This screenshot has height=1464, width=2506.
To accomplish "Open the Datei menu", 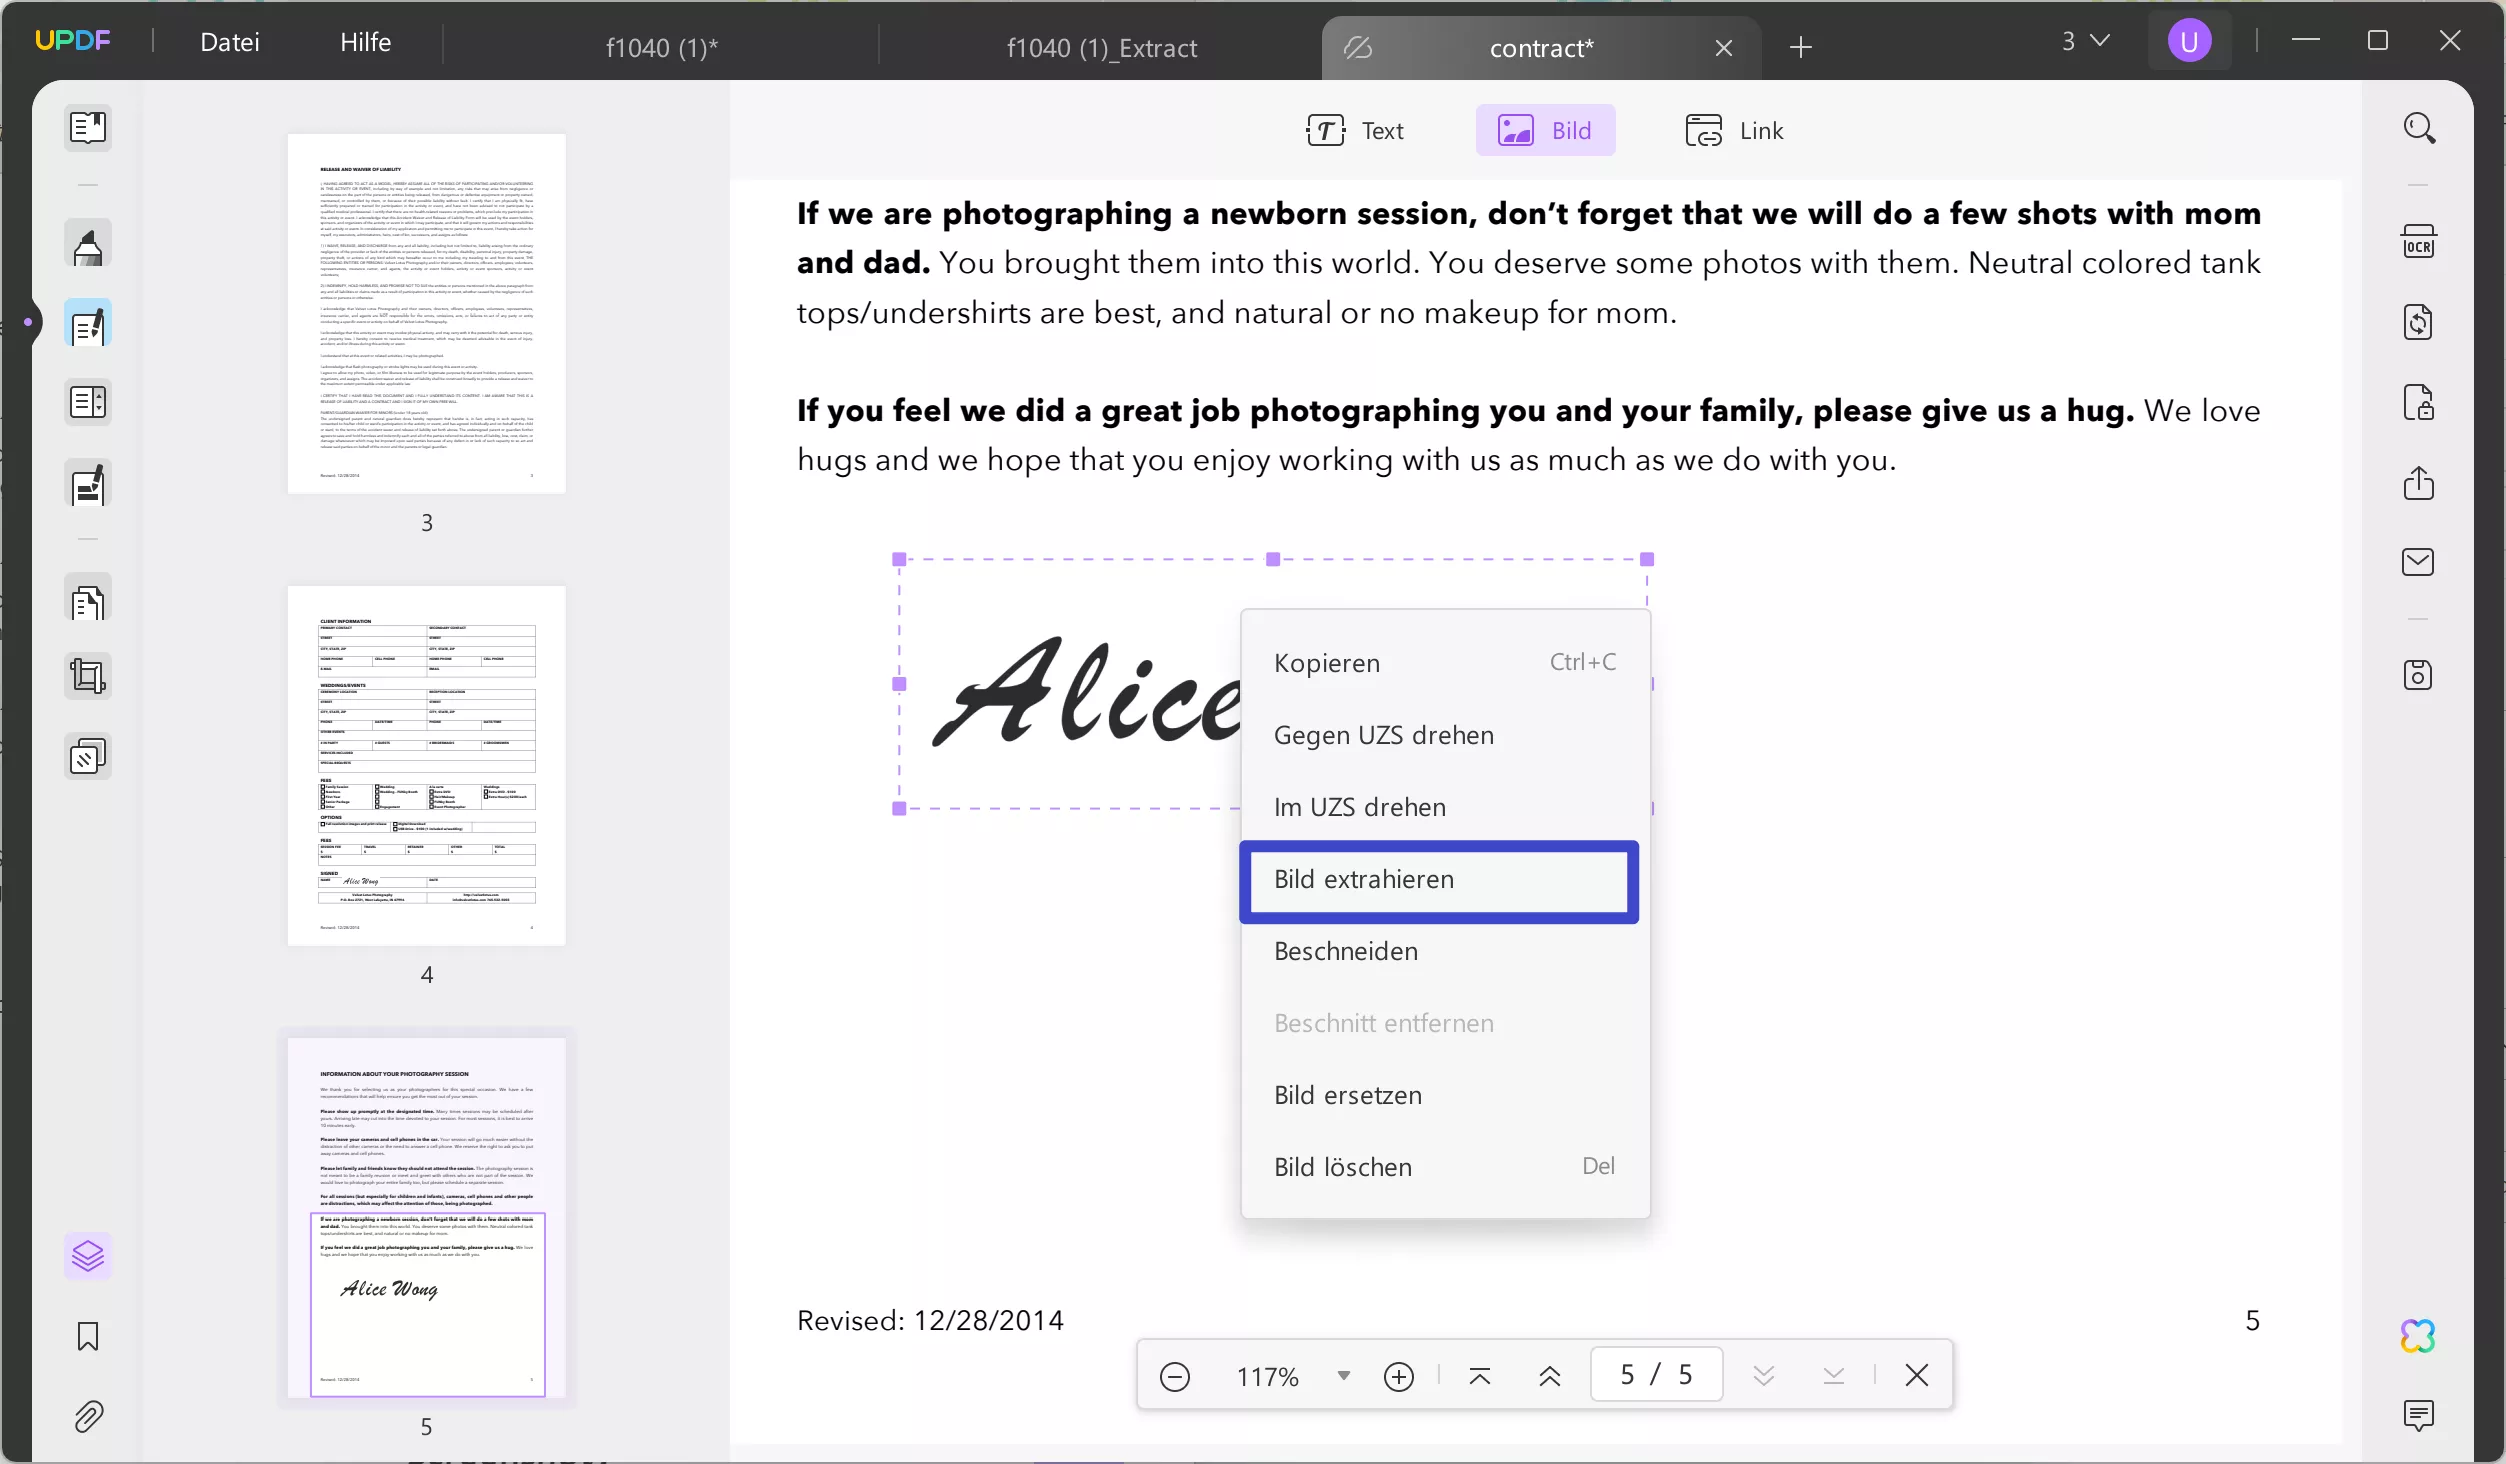I will [x=229, y=42].
